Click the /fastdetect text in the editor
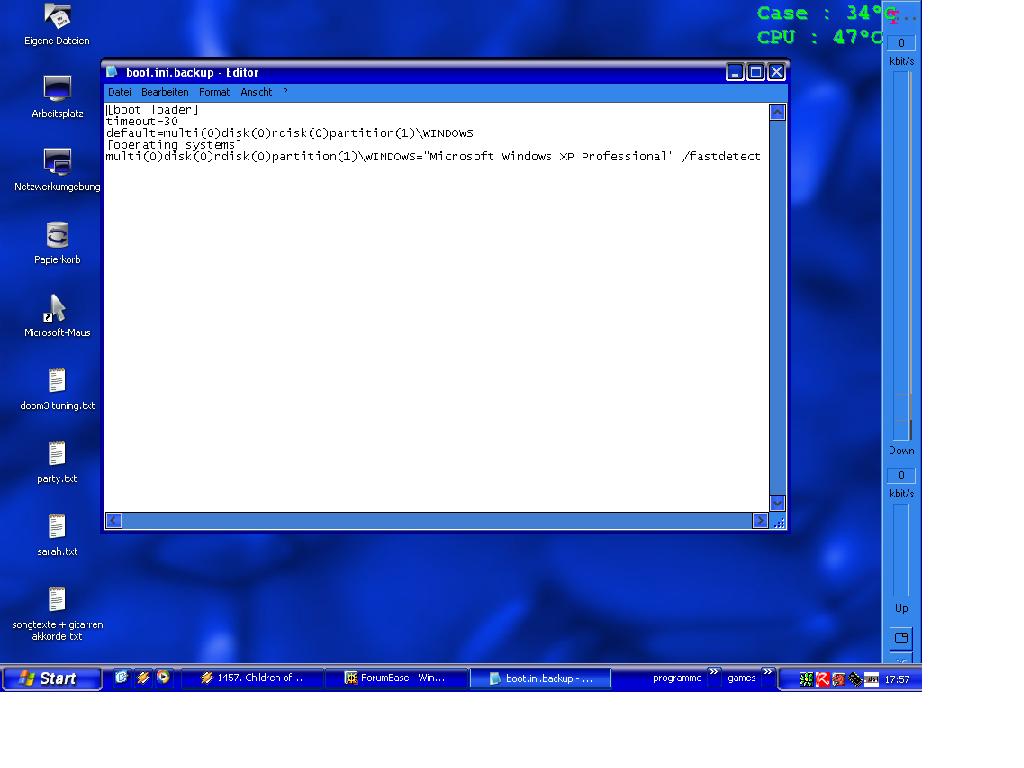The image size is (1024, 768). click(721, 156)
